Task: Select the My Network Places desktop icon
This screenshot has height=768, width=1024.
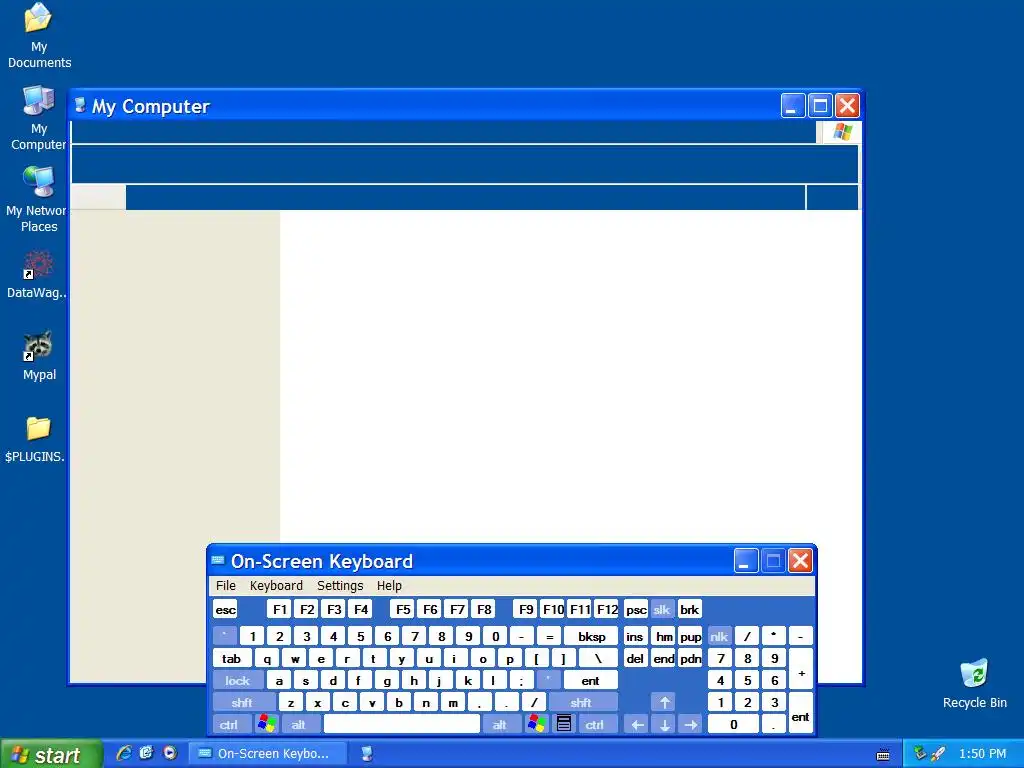Action: point(36,200)
